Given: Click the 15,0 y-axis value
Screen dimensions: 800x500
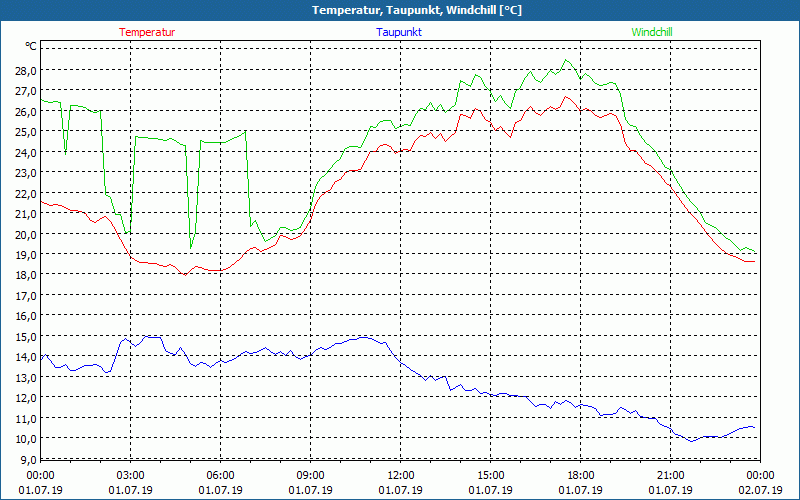Looking at the screenshot, I should (26, 337).
